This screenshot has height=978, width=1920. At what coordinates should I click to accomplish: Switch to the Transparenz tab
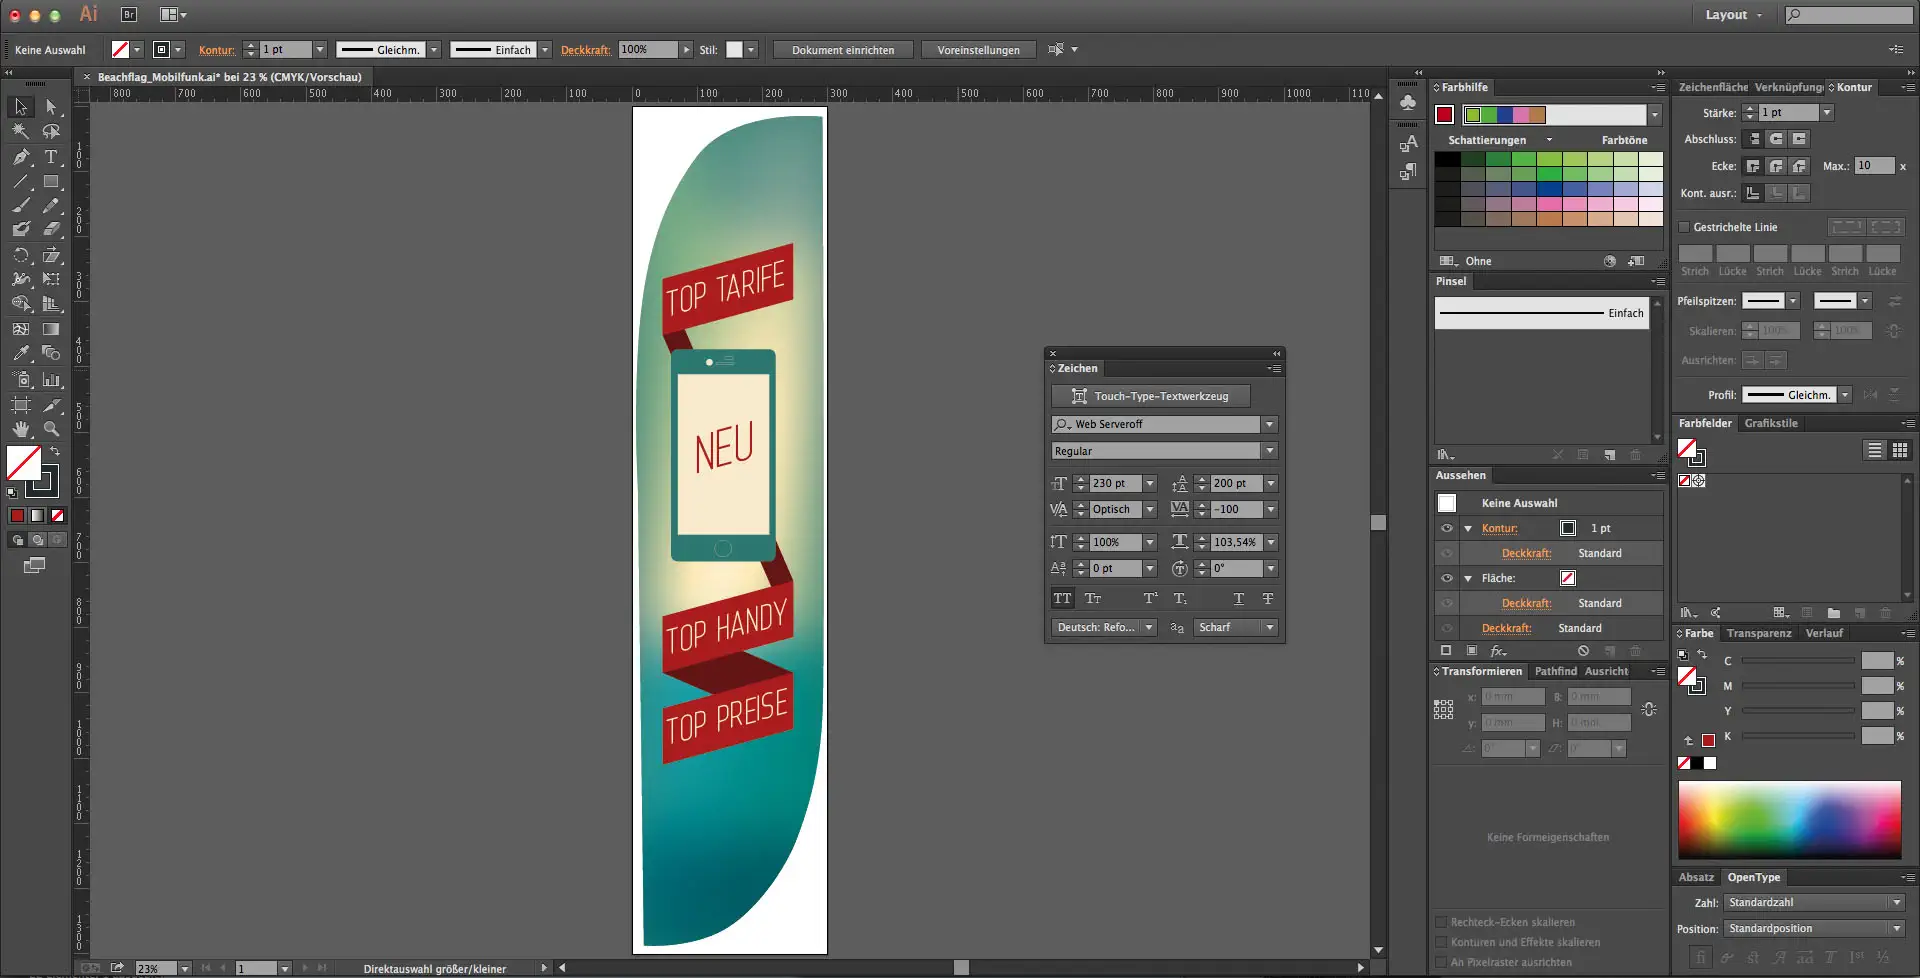point(1758,633)
